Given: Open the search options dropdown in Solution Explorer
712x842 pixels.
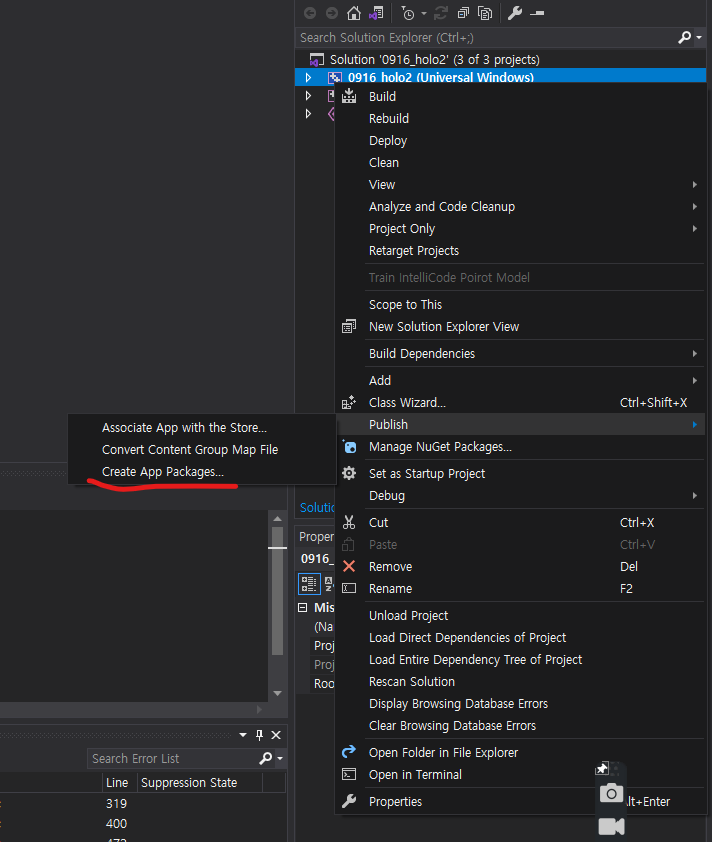Looking at the screenshot, I should tap(699, 38).
